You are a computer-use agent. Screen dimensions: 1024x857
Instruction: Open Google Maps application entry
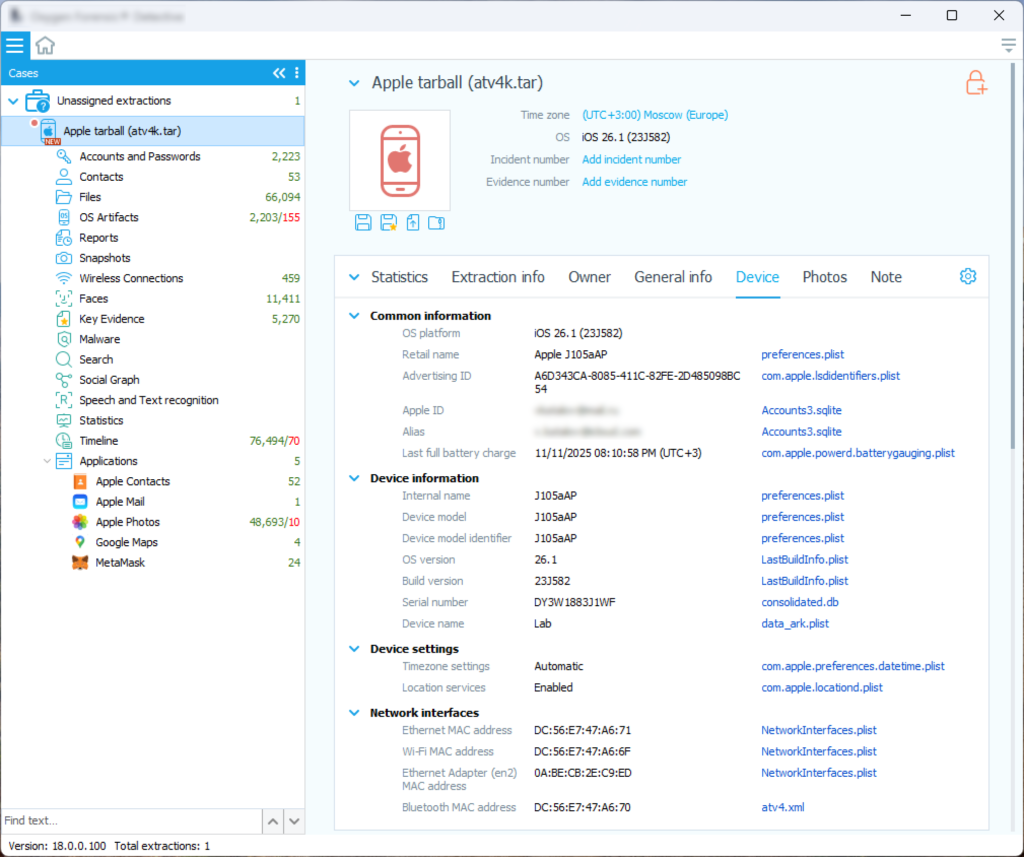click(x=126, y=542)
